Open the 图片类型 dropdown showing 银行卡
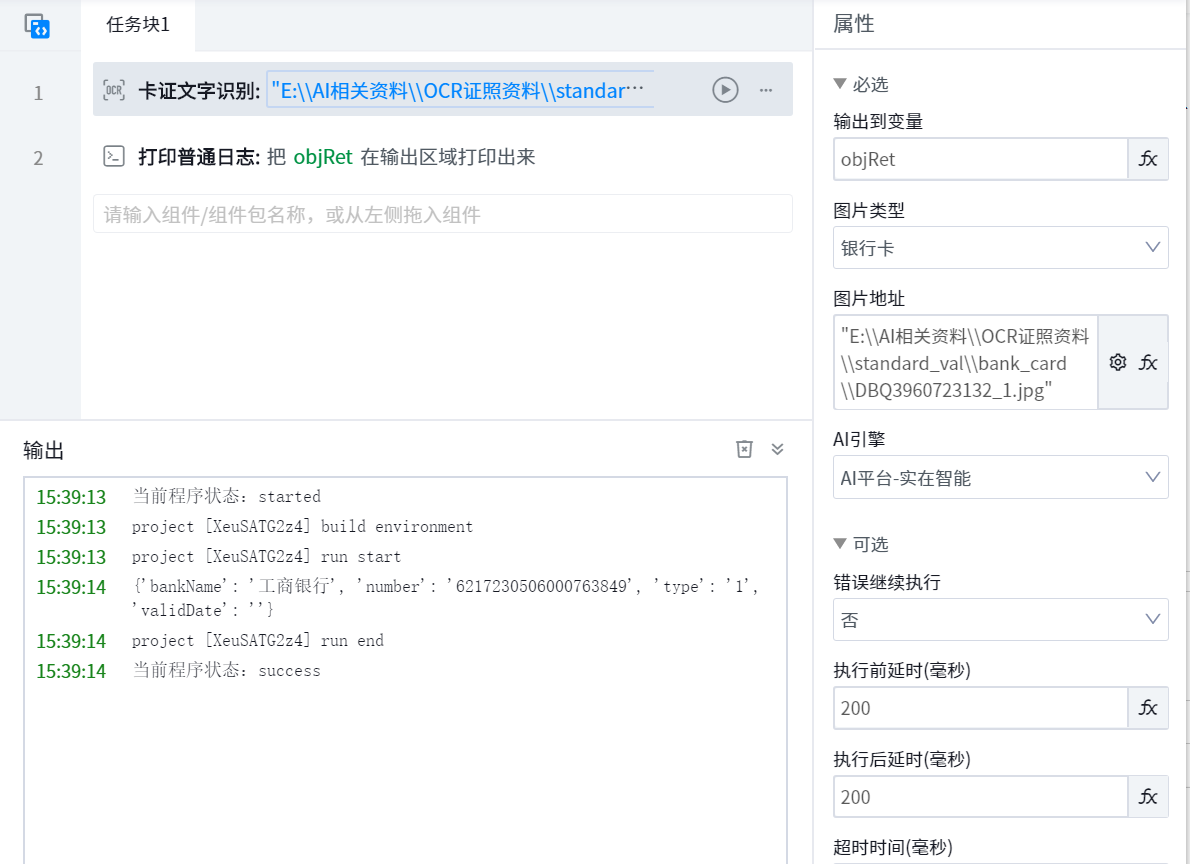Viewport: 1190px width, 864px height. pos(1000,248)
